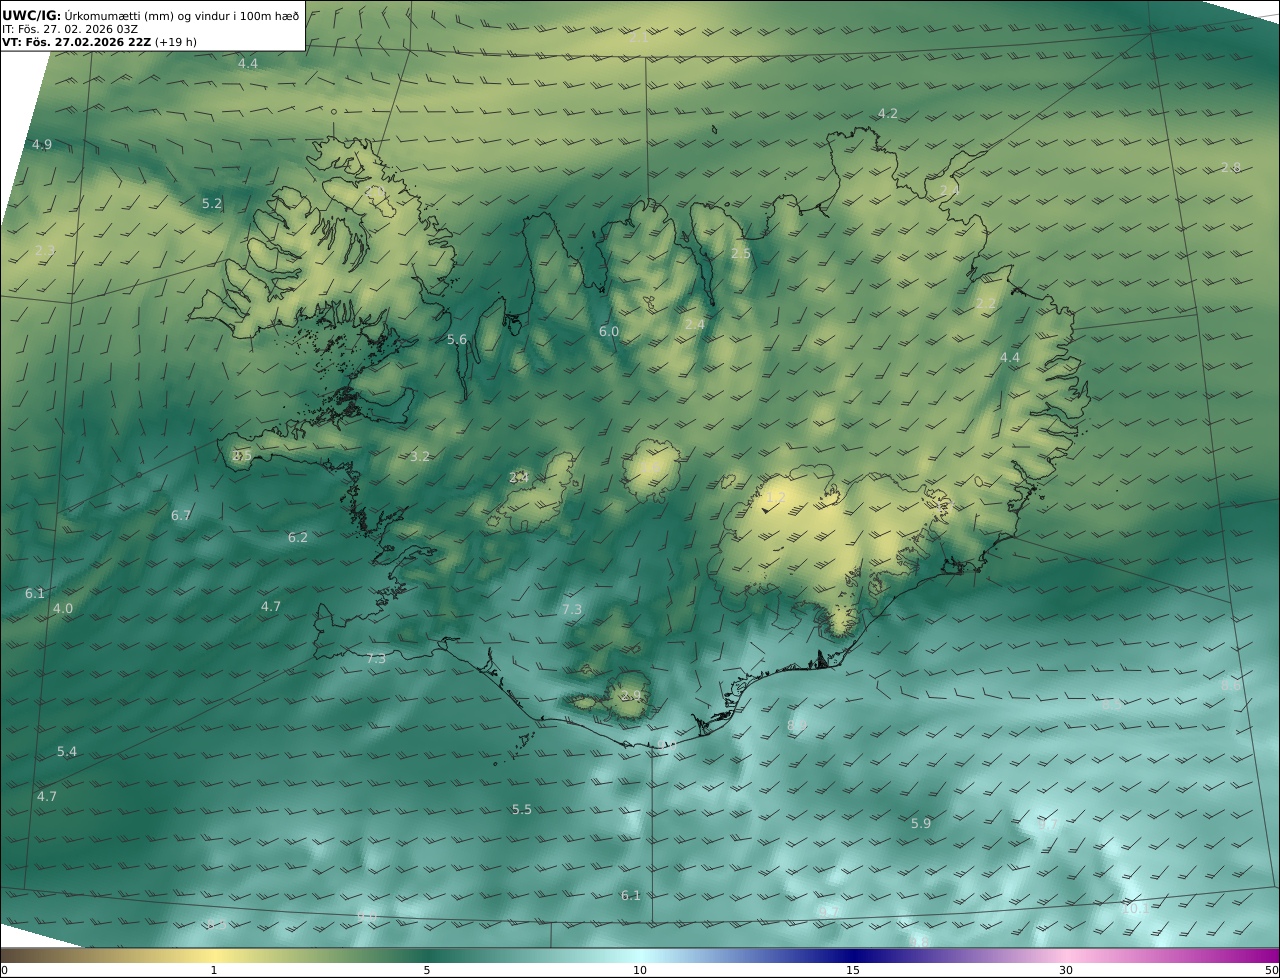Select the 15 tick on the colorbar
1280x978 pixels.
tap(853, 971)
